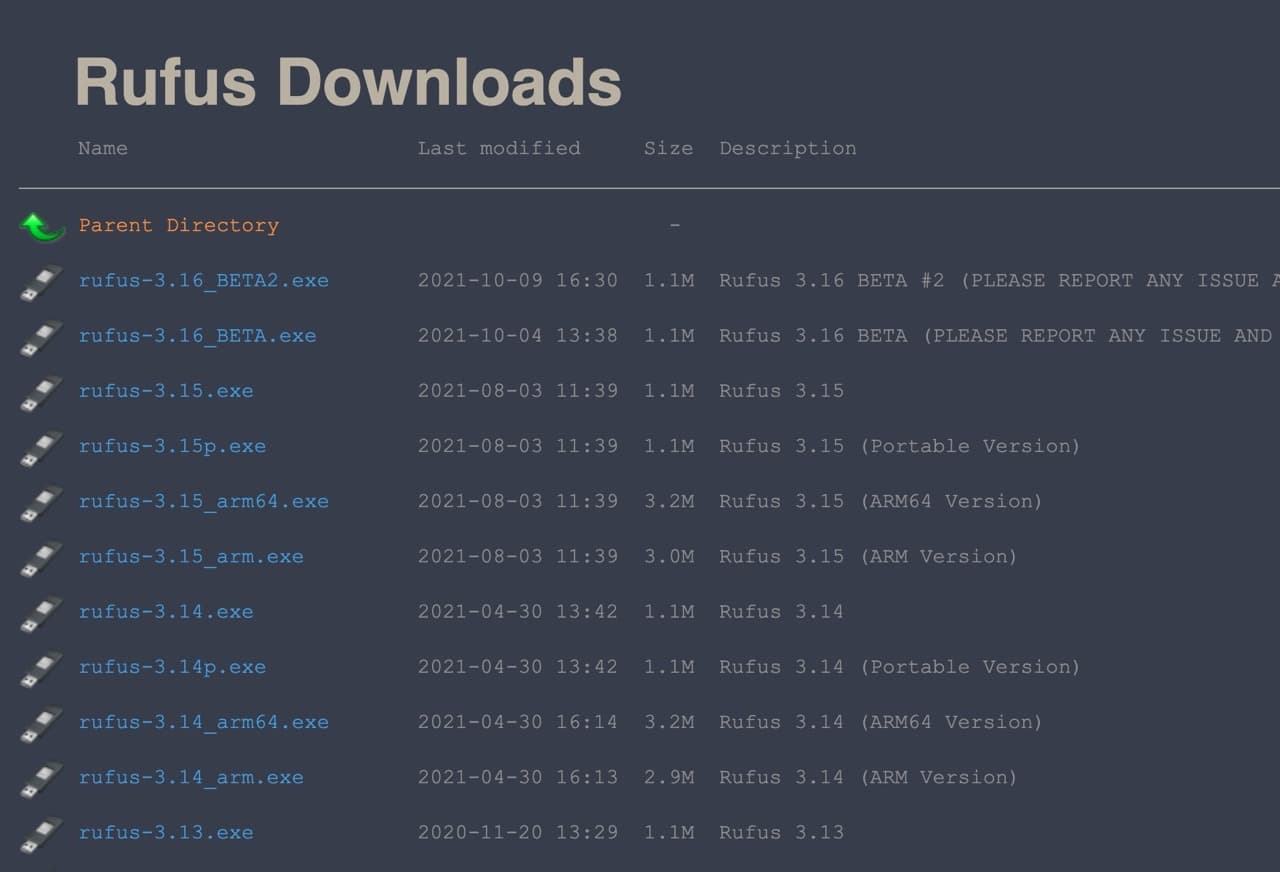Open the rufus-3.13.exe link
The height and width of the screenshot is (872, 1280).
166,832
